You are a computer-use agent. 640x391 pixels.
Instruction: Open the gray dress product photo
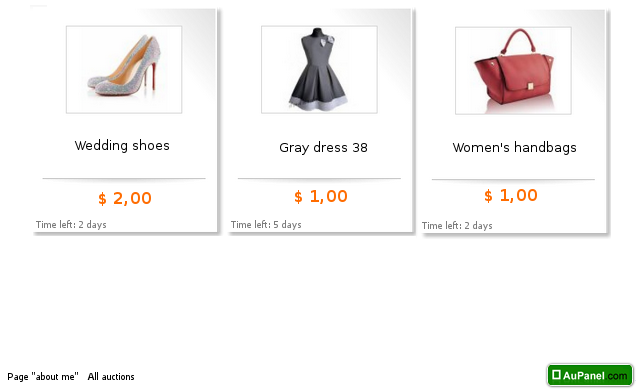click(319, 69)
